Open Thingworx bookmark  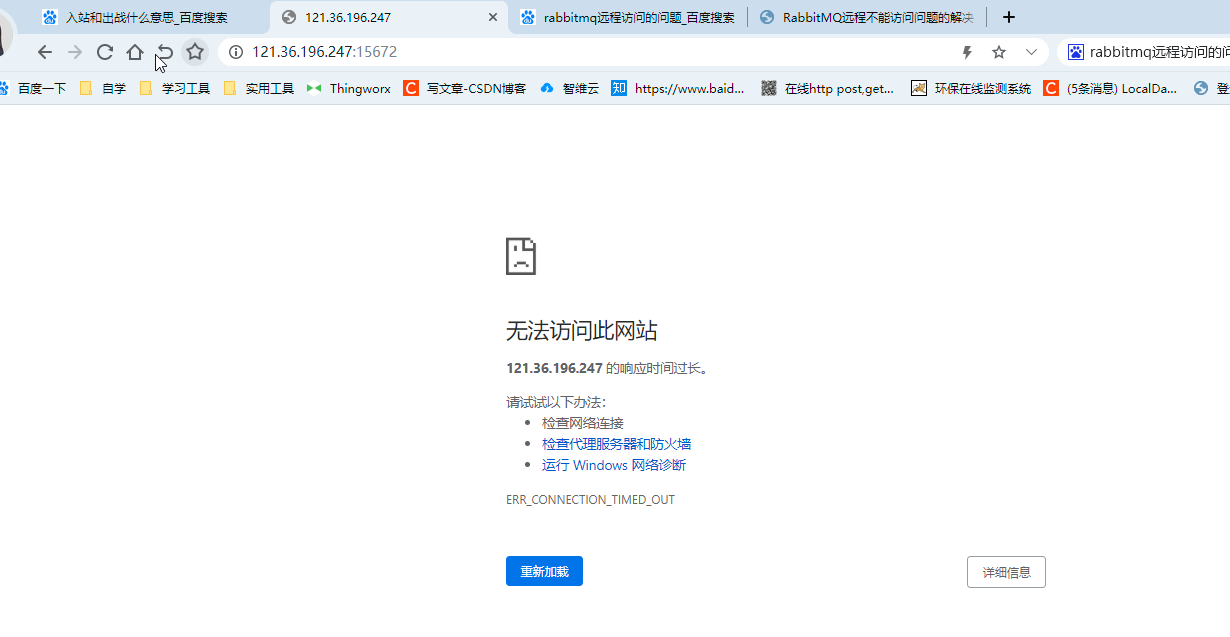349,88
